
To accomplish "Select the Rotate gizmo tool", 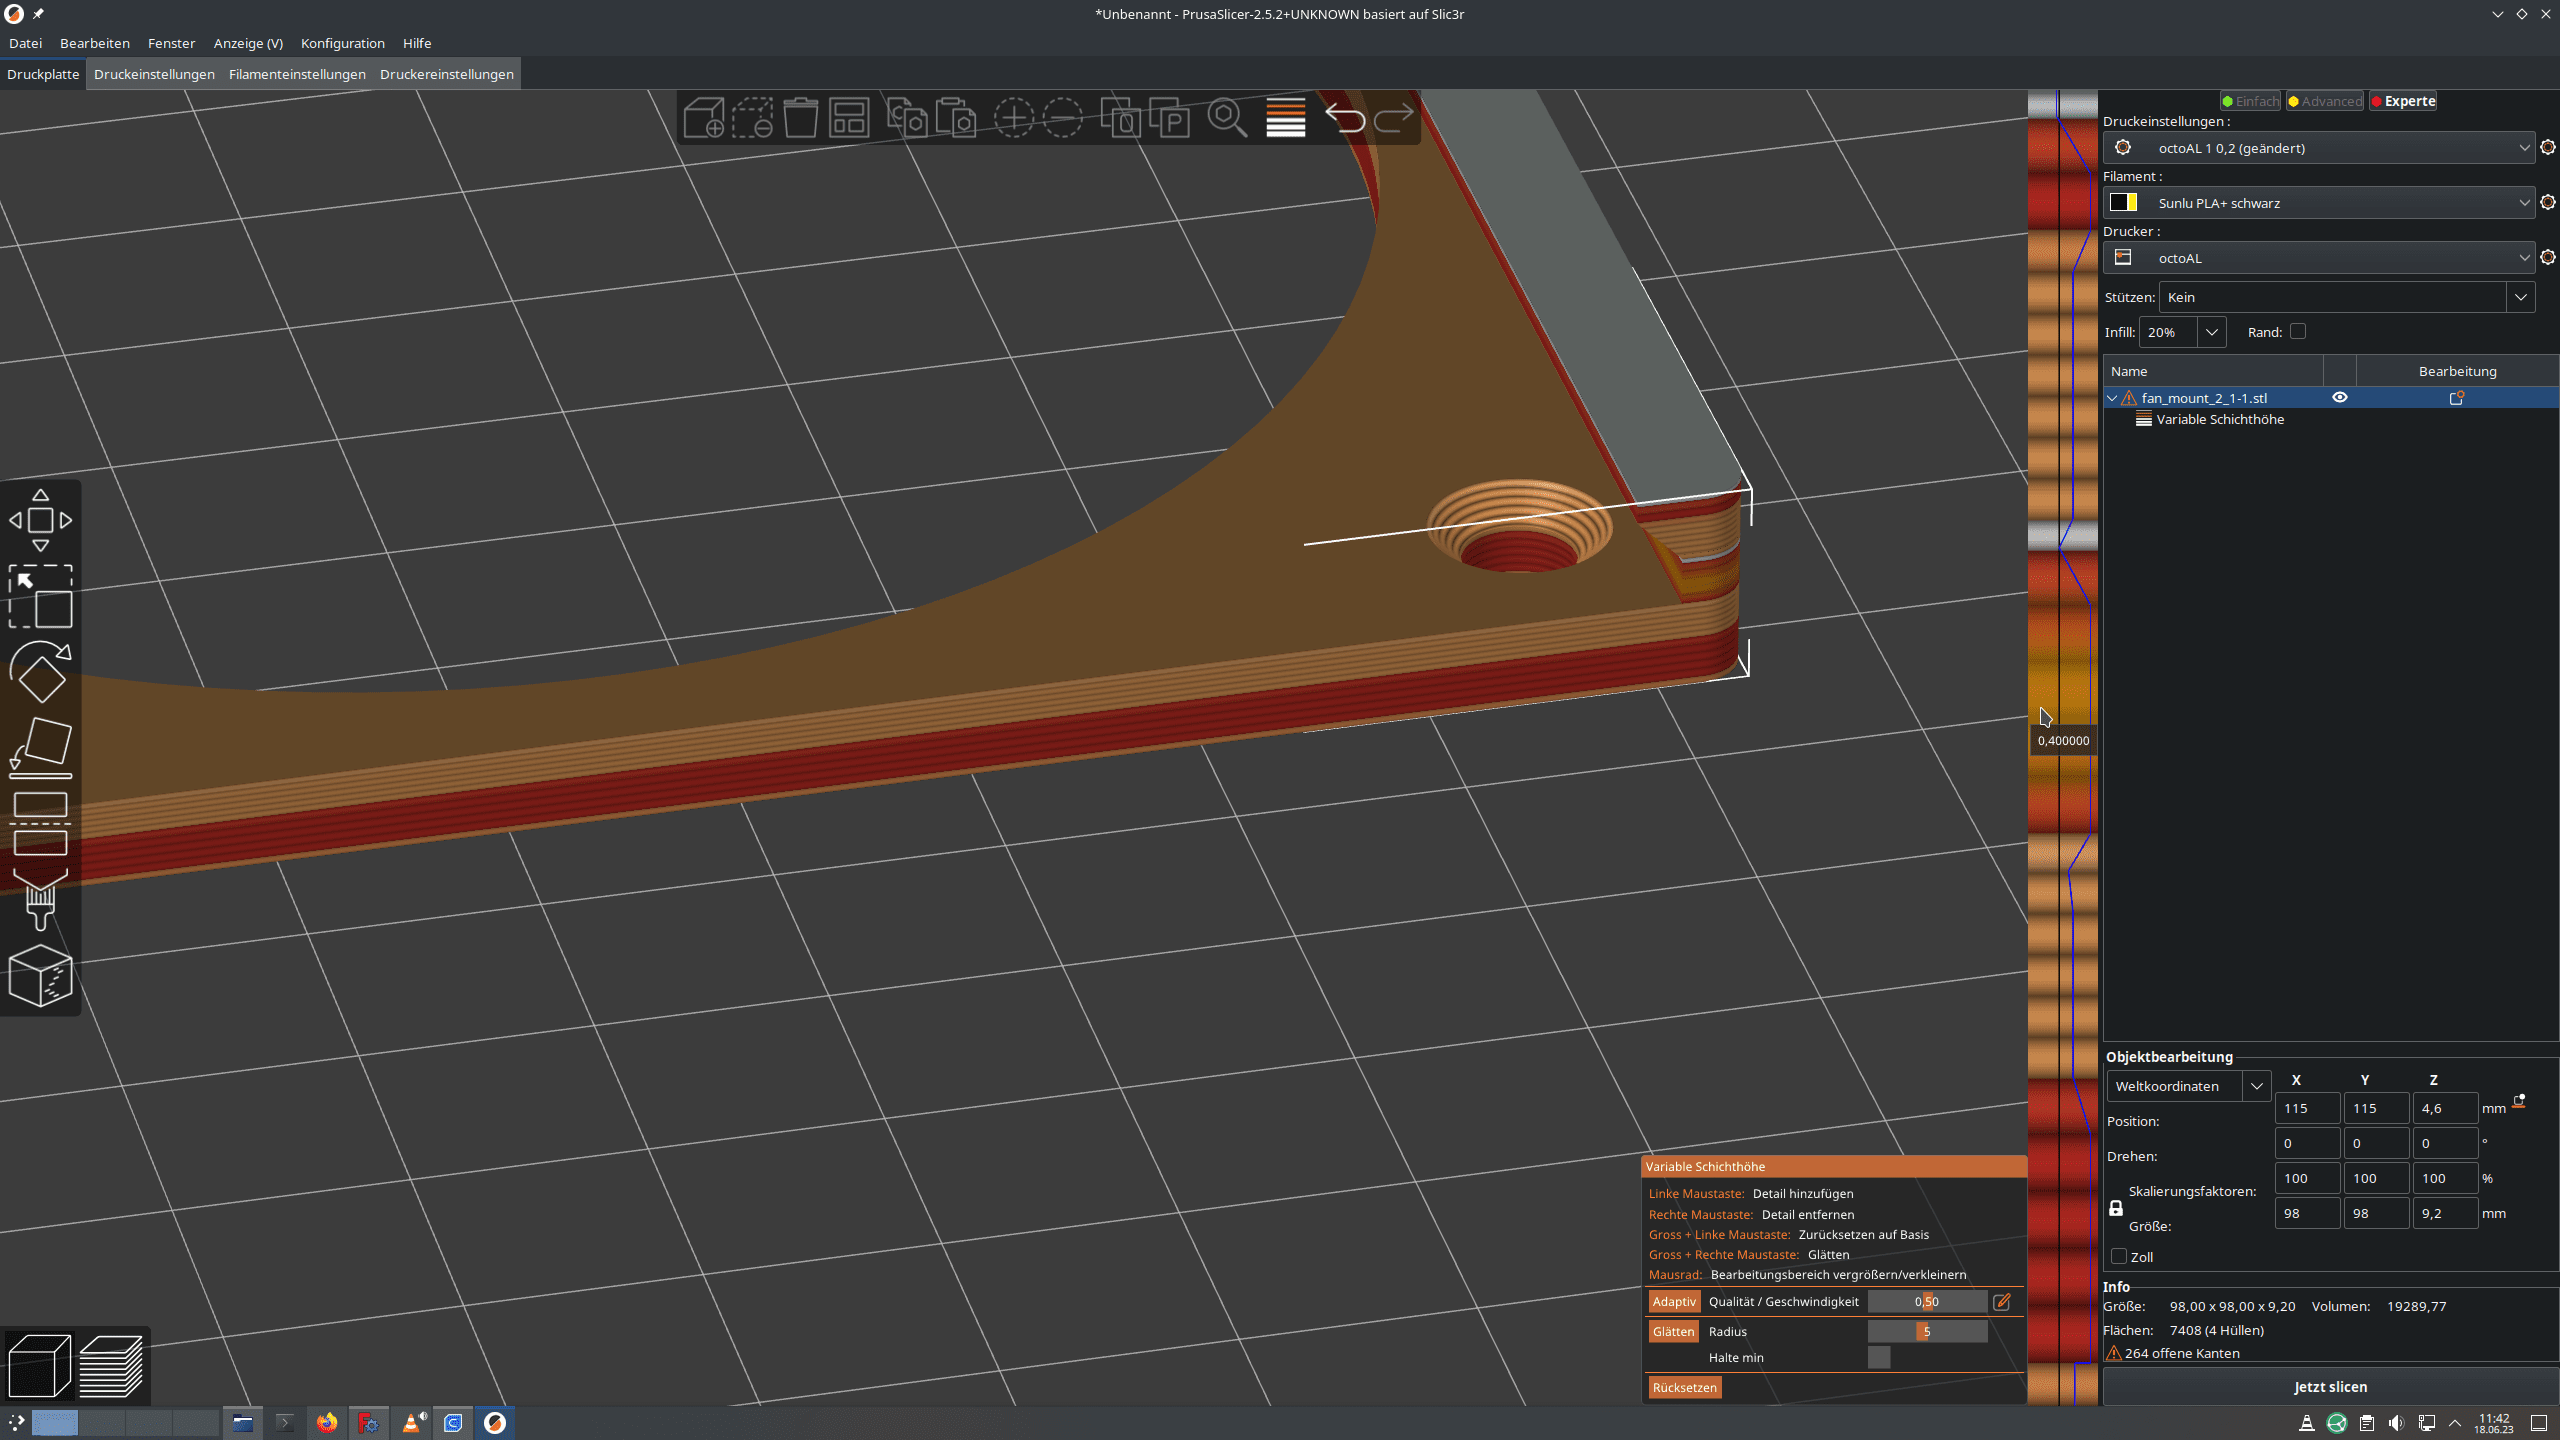I will click(40, 672).
